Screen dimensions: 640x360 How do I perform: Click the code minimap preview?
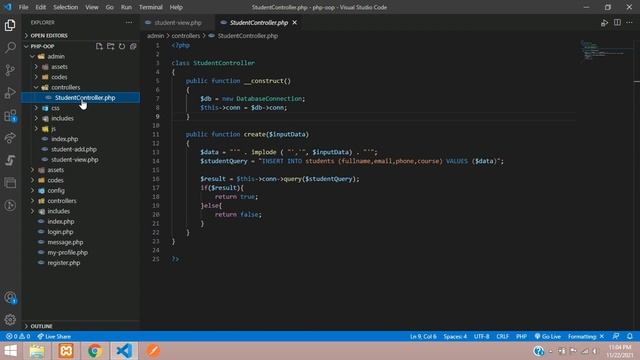[604, 51]
